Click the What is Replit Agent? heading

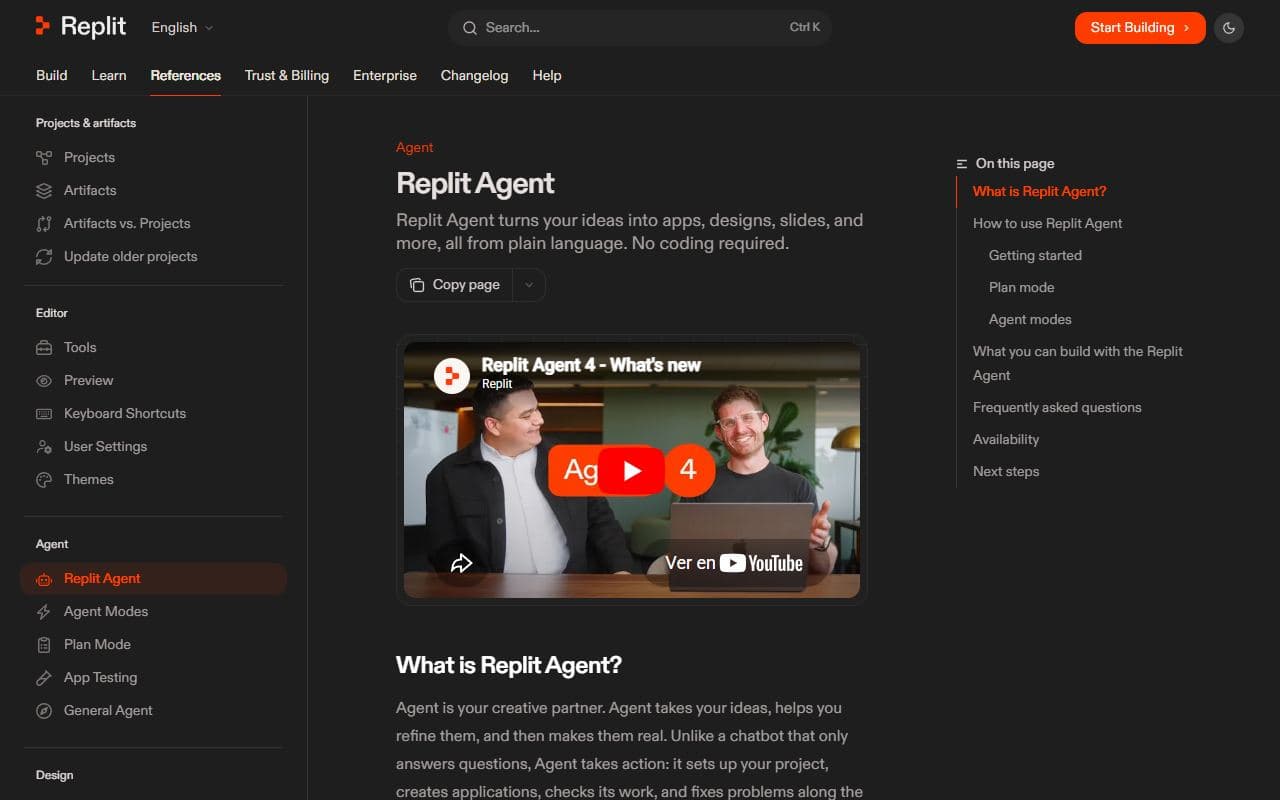pyautogui.click(x=509, y=665)
